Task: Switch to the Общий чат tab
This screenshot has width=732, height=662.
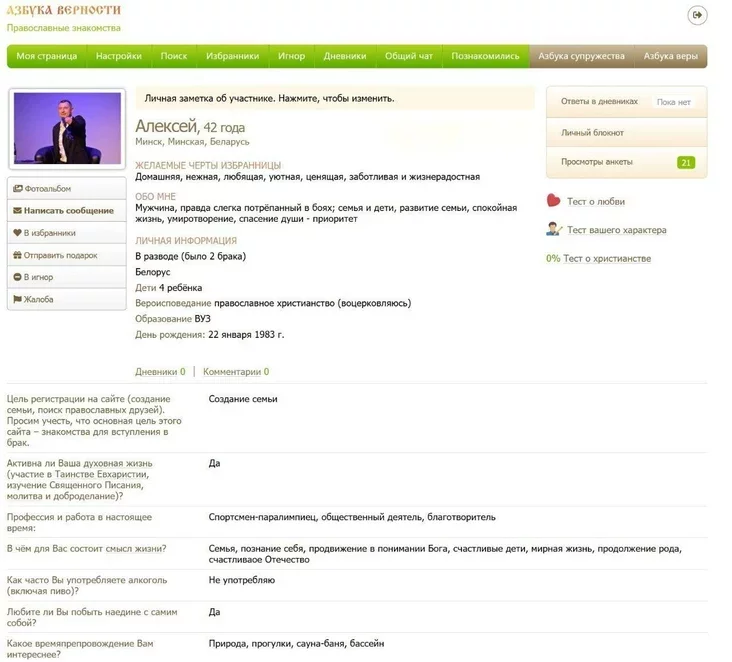Action: pos(409,56)
